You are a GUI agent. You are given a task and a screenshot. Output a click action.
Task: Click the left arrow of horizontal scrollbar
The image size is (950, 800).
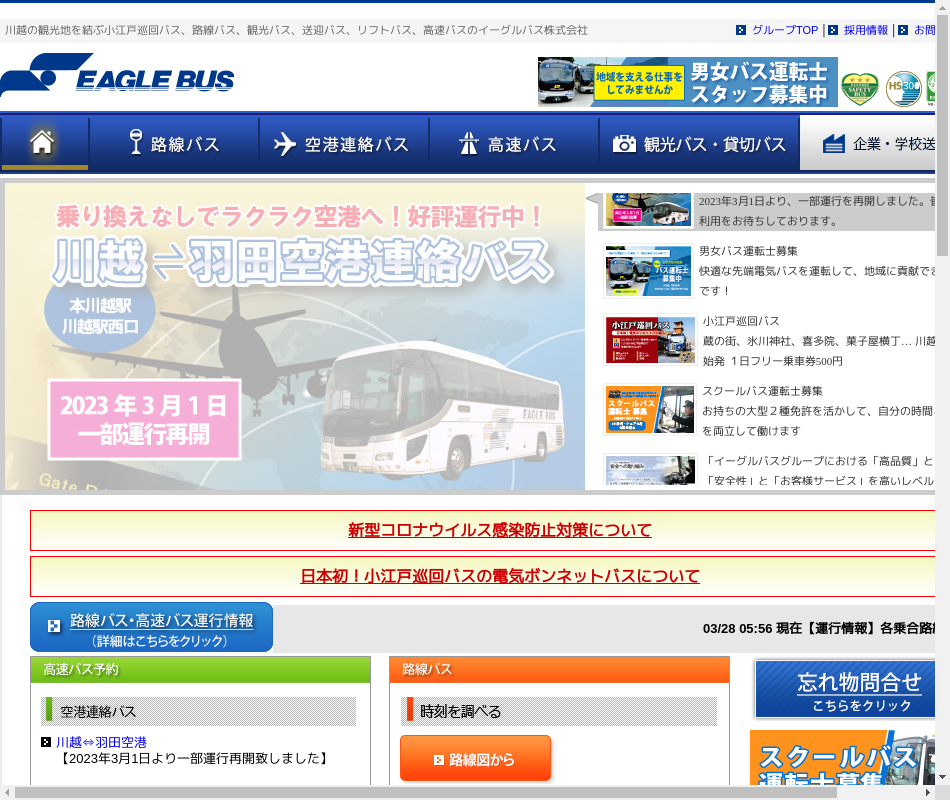(7, 793)
